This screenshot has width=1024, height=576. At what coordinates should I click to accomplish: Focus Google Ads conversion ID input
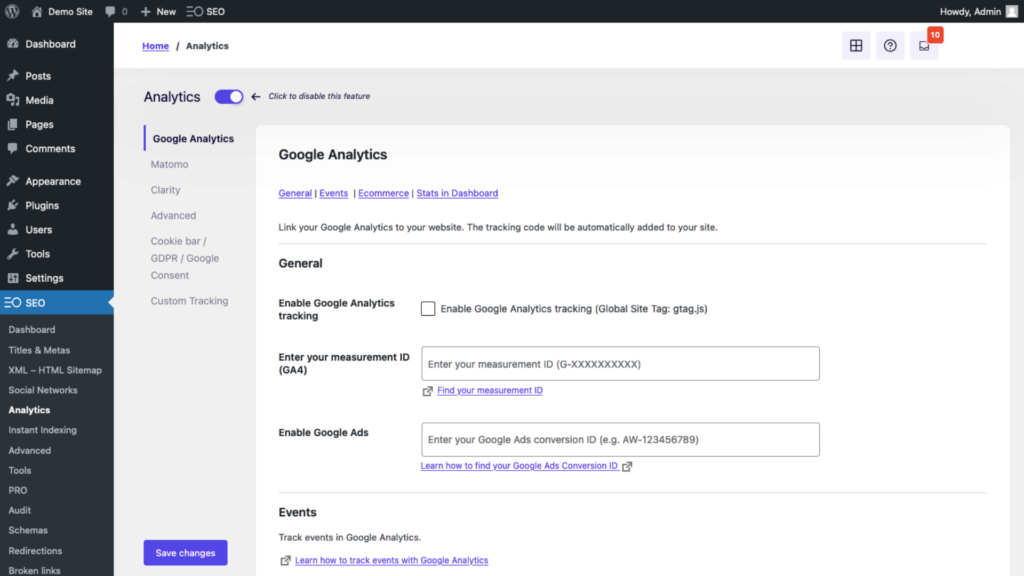(620, 440)
